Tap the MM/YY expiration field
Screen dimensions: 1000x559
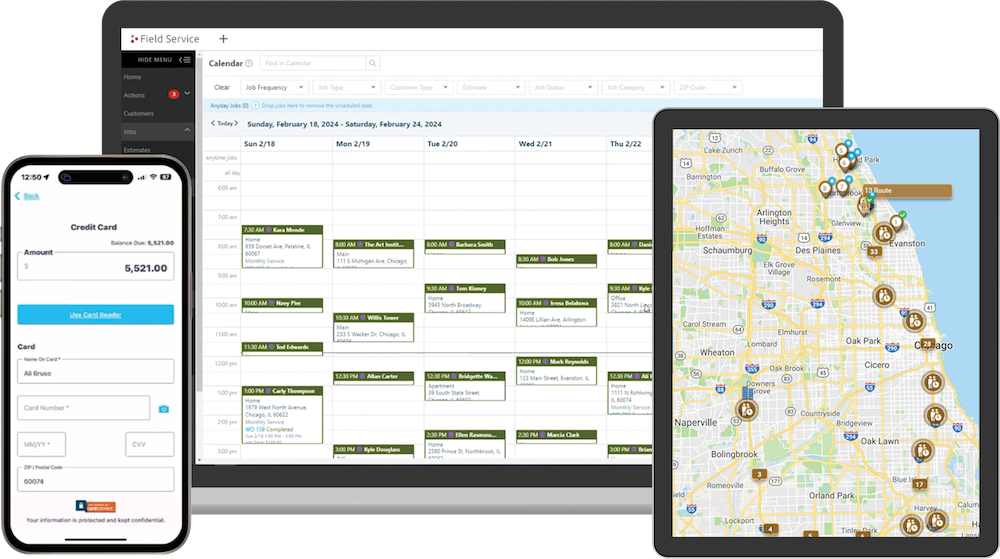pos(41,444)
